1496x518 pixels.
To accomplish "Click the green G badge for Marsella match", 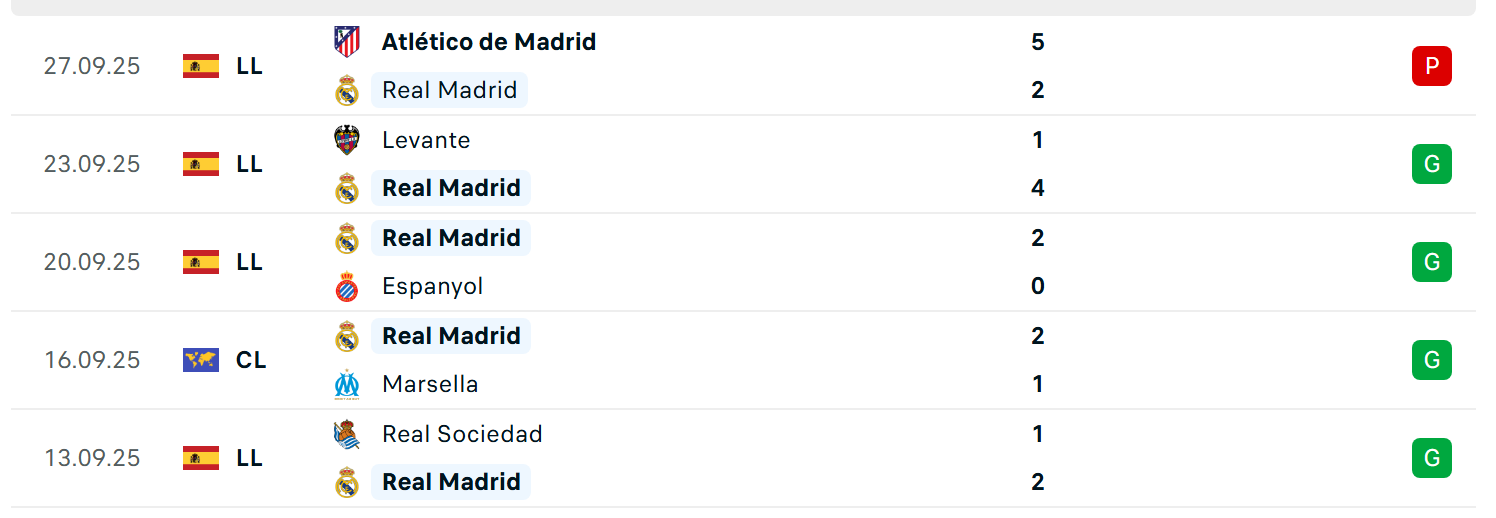I will click(x=1431, y=360).
